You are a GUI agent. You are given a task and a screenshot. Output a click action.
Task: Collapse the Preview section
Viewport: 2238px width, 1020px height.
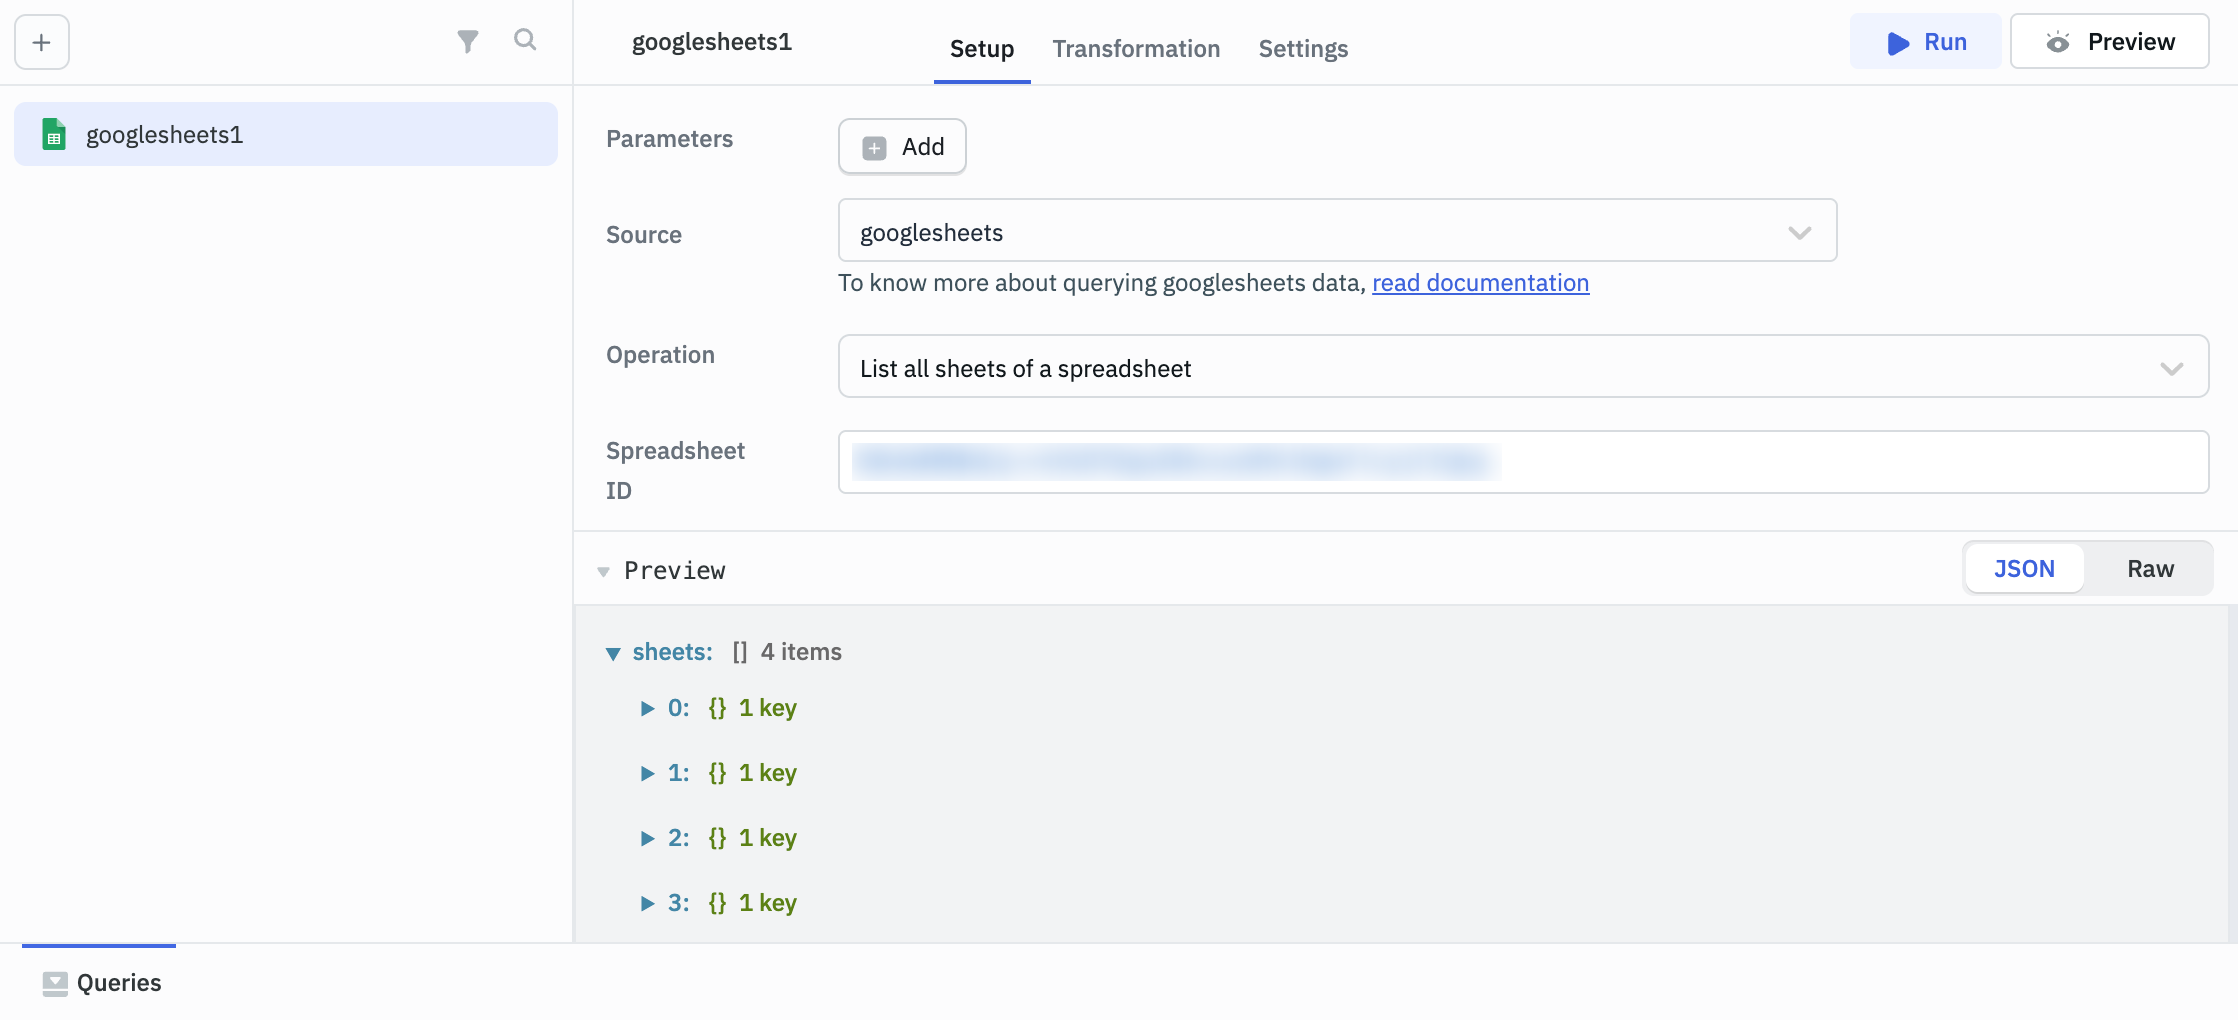pyautogui.click(x=603, y=571)
